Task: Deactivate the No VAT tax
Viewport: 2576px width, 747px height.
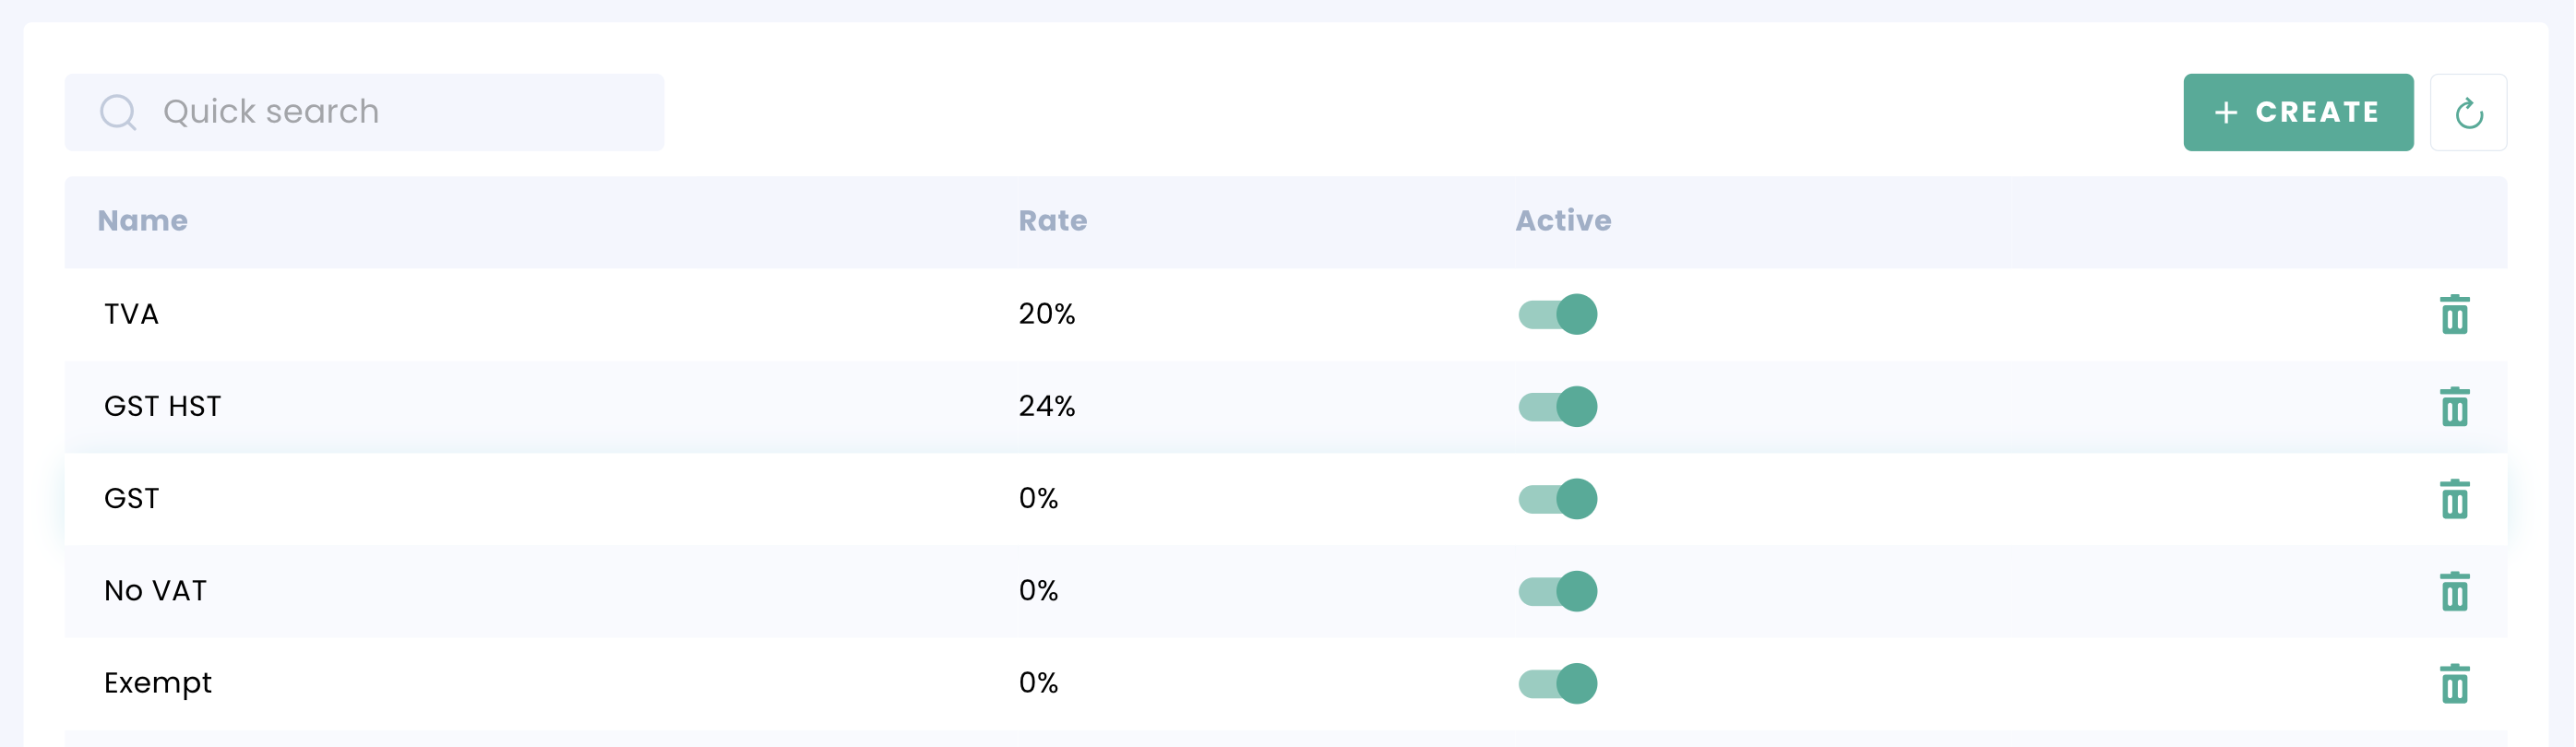Action: pos(1557,591)
